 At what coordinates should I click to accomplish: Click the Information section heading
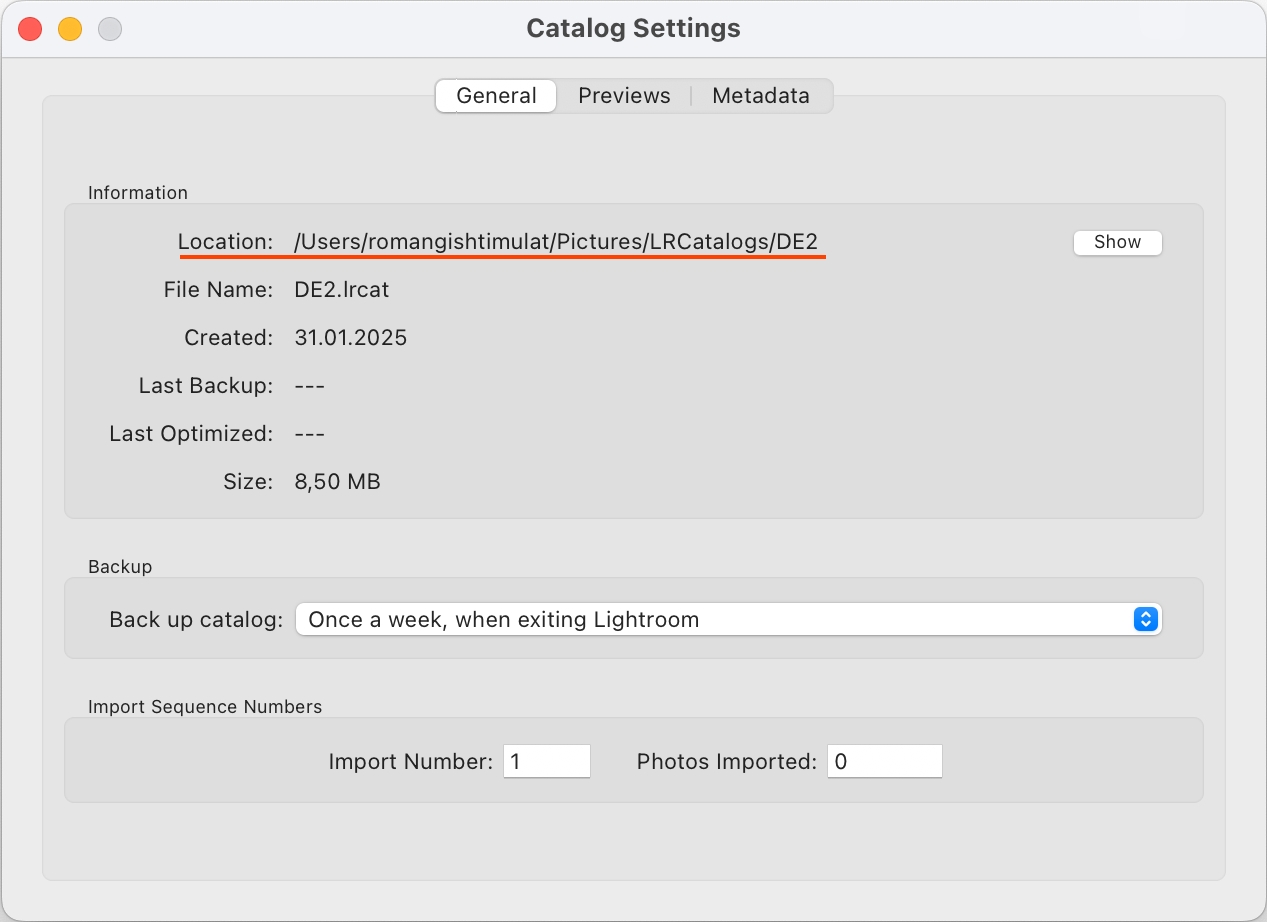138,193
